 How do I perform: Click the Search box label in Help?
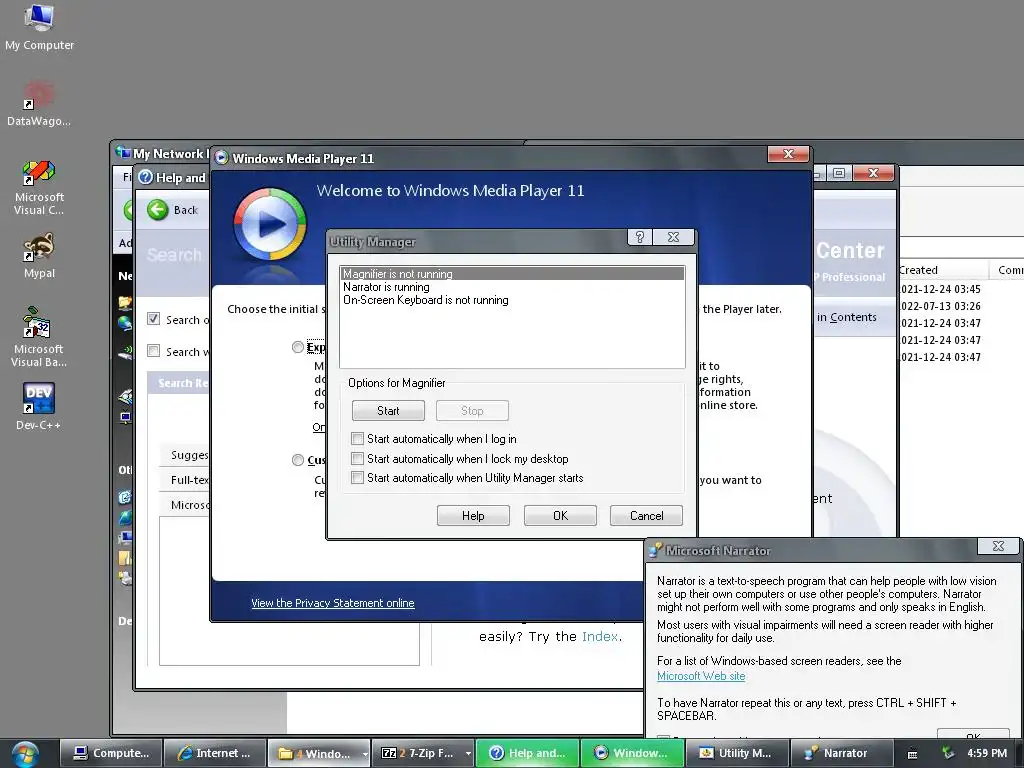click(x=174, y=255)
